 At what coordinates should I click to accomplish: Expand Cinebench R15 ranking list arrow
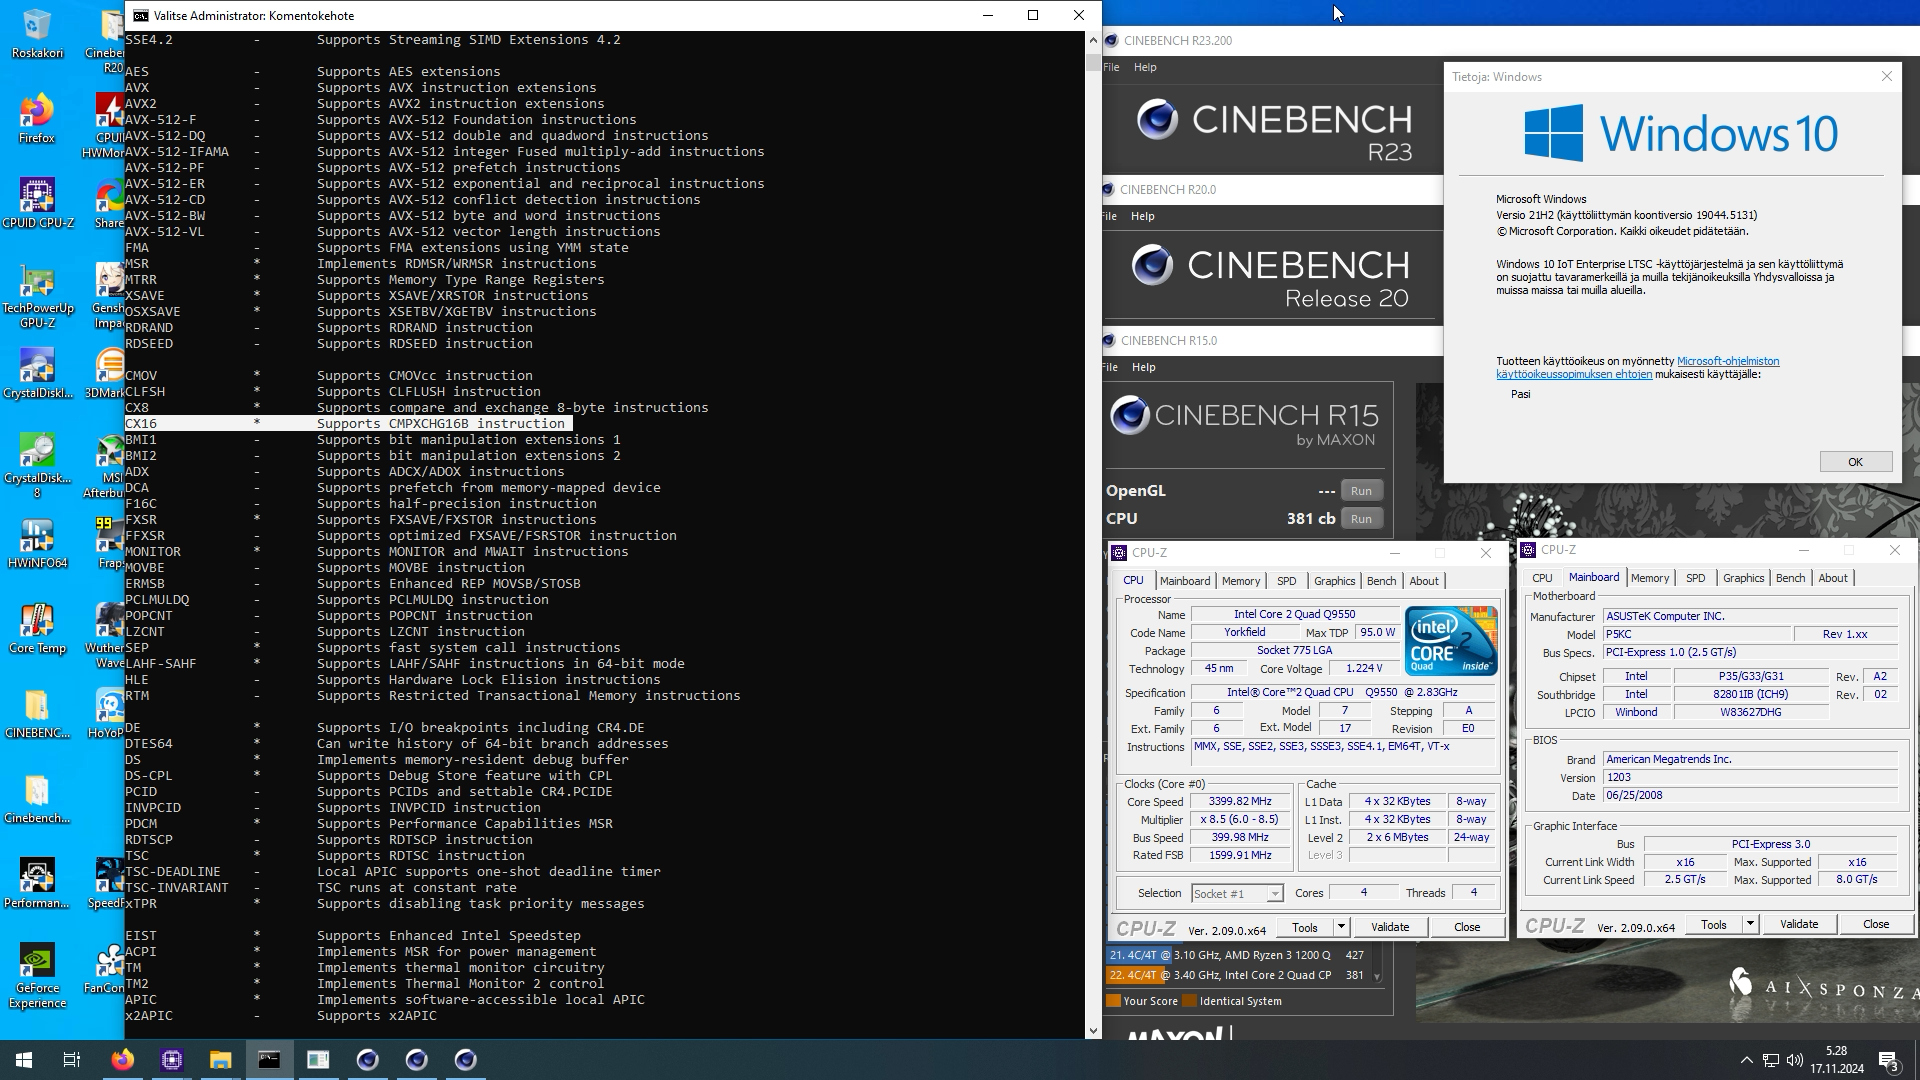(1377, 976)
